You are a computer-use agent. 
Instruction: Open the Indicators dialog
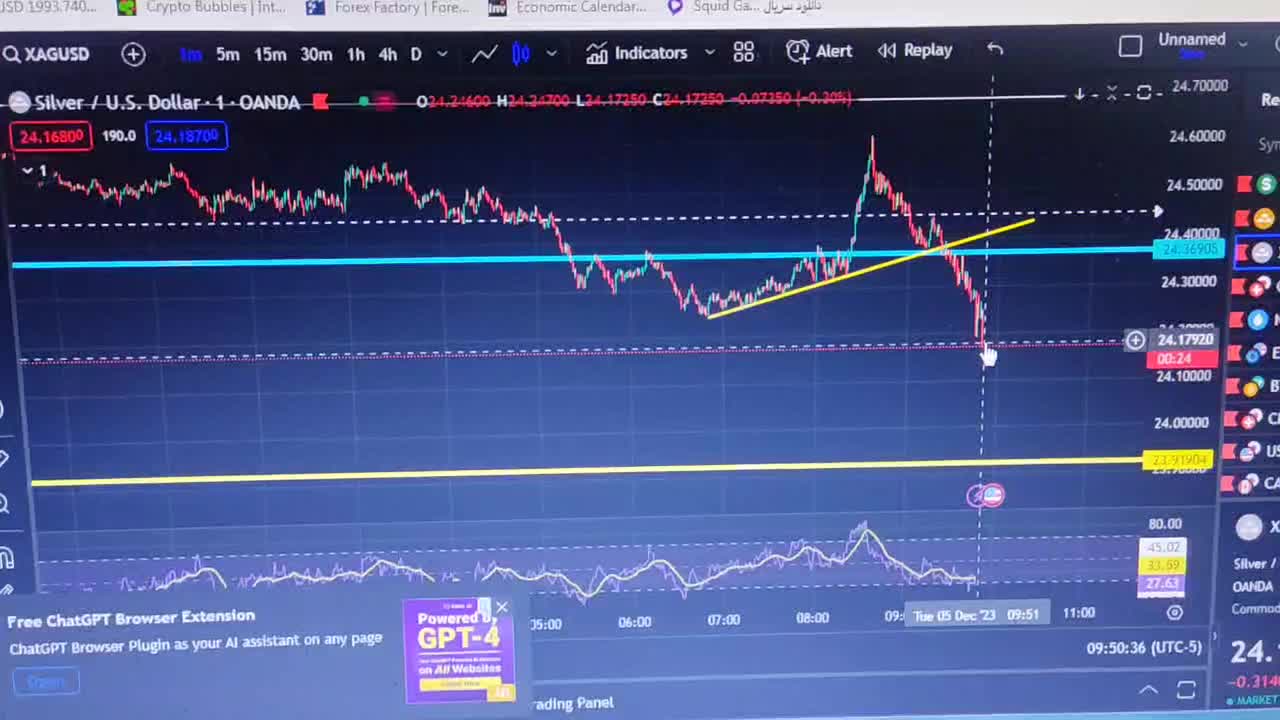[x=637, y=53]
